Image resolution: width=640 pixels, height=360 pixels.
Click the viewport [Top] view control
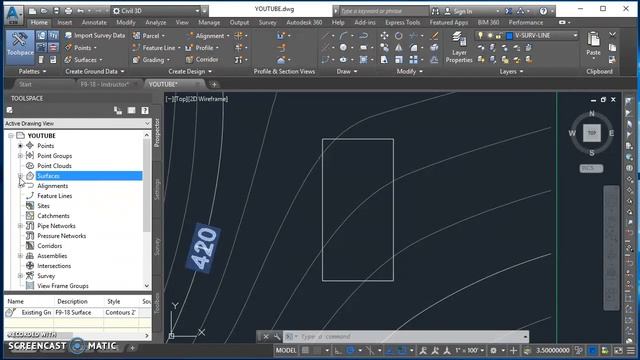pyautogui.click(x=181, y=99)
